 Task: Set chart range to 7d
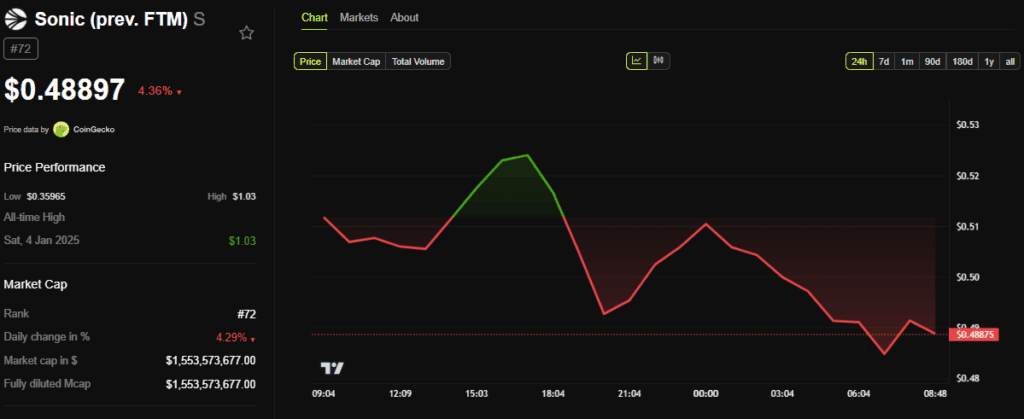coord(883,61)
